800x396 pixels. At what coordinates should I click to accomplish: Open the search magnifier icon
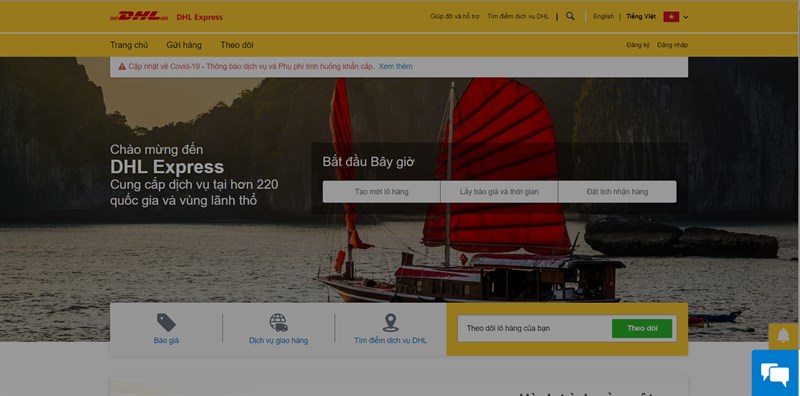[570, 16]
